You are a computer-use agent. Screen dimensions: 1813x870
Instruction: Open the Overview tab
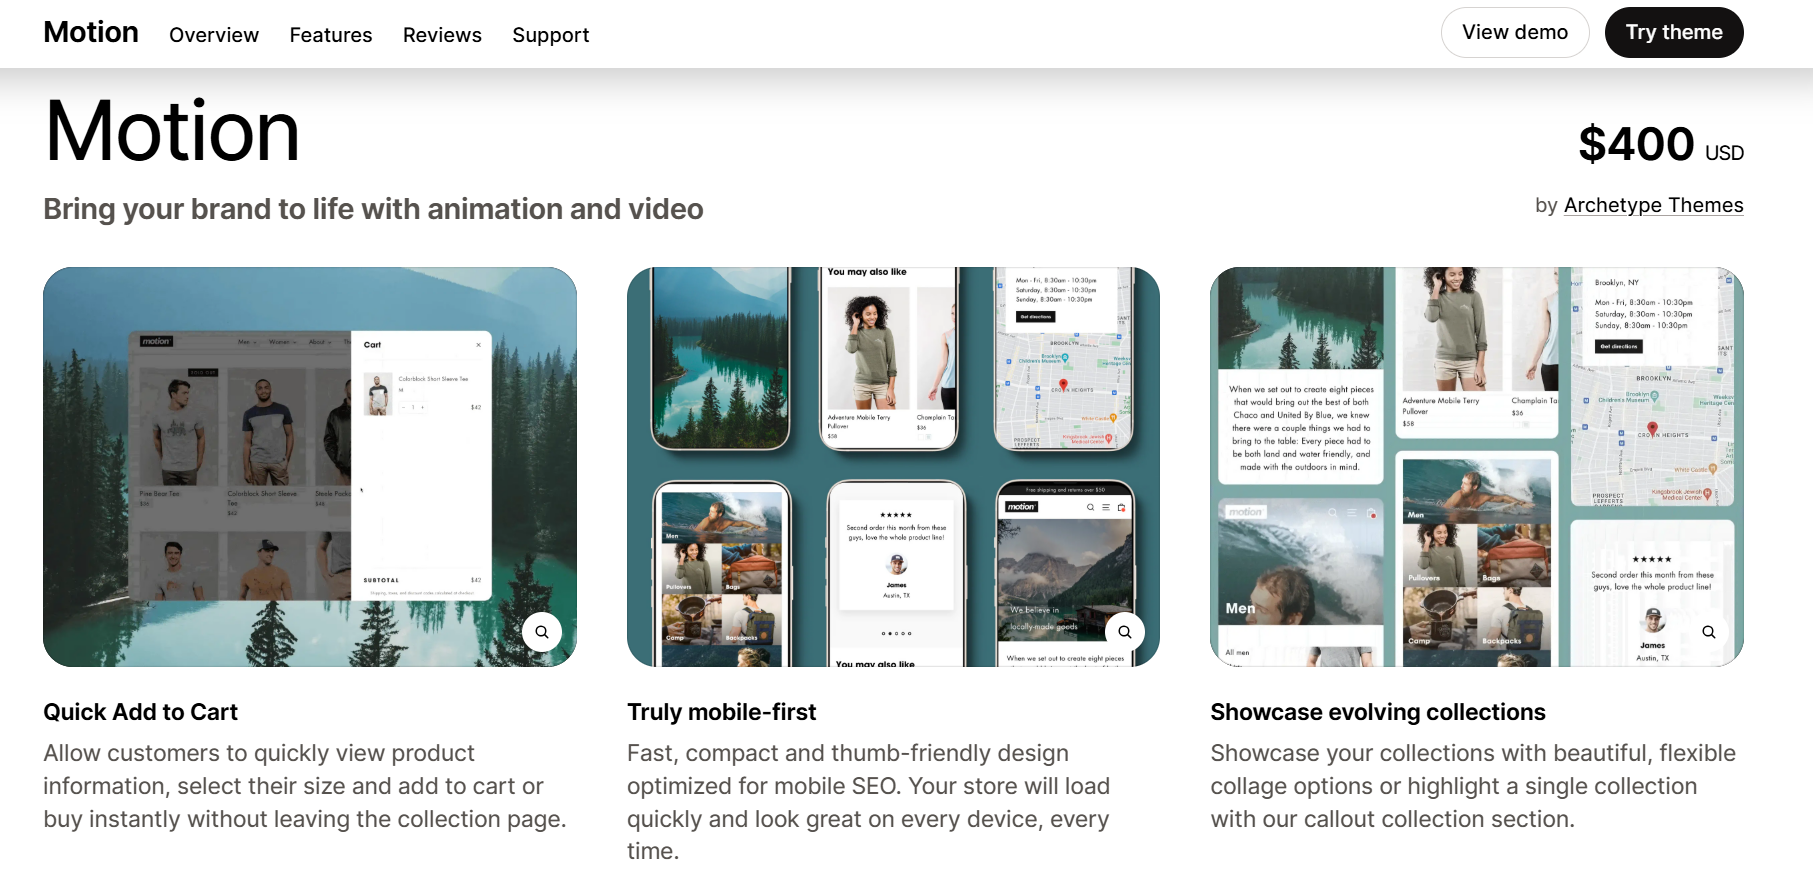(x=214, y=35)
